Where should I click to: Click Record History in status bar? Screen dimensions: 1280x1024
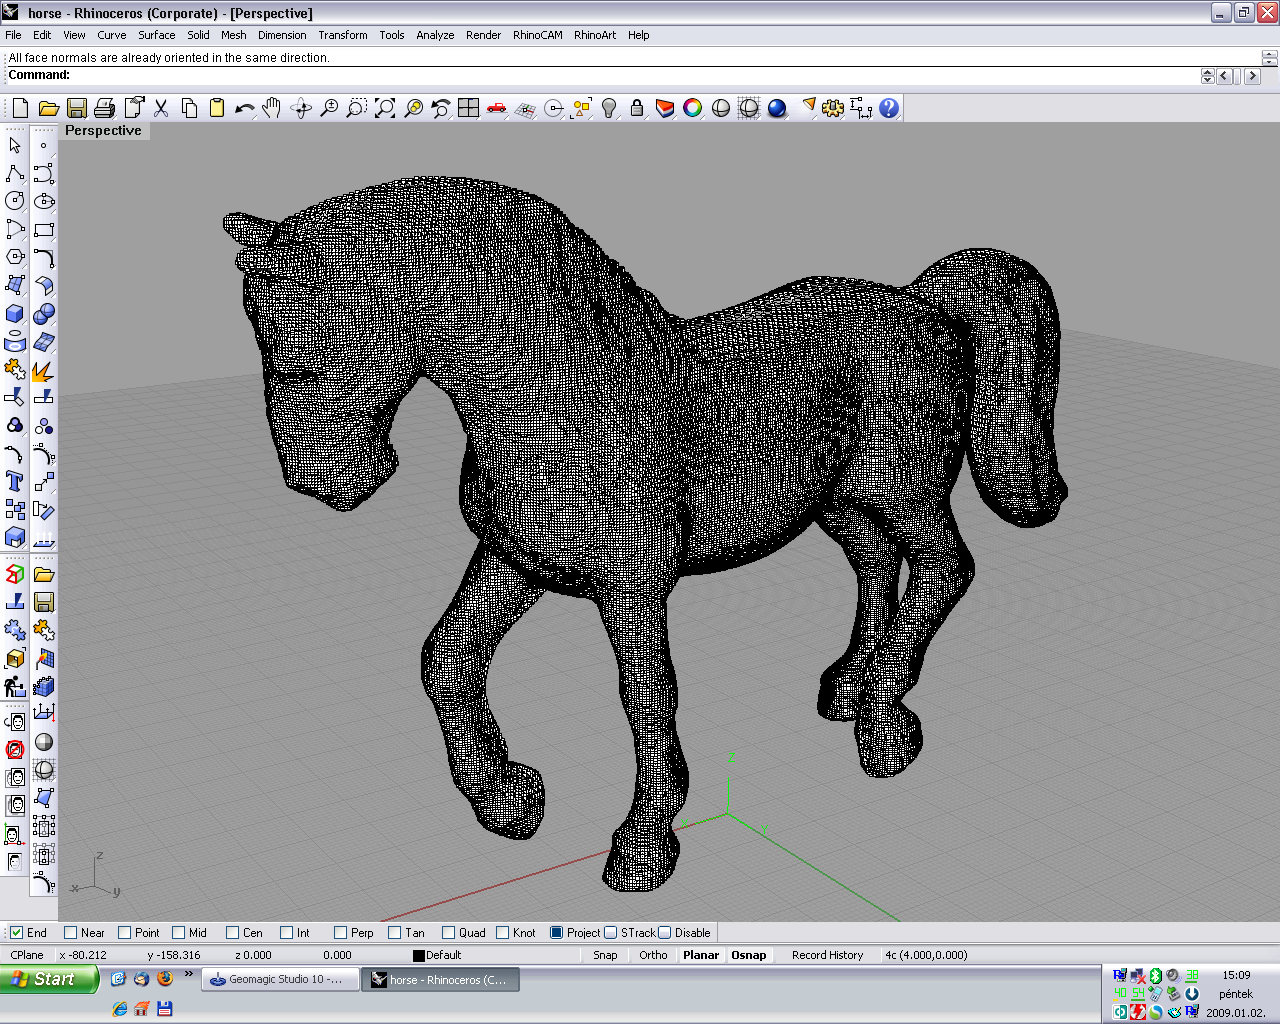tap(827, 955)
